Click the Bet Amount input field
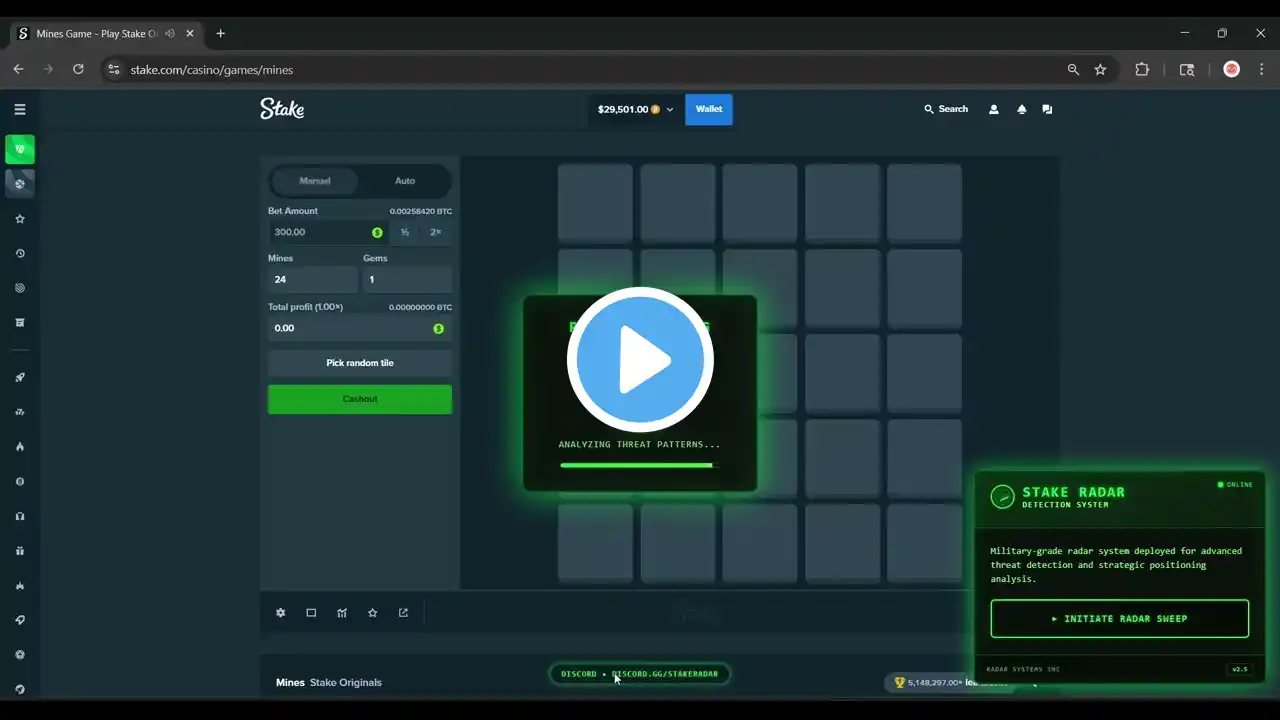This screenshot has width=1280, height=720. (x=329, y=232)
